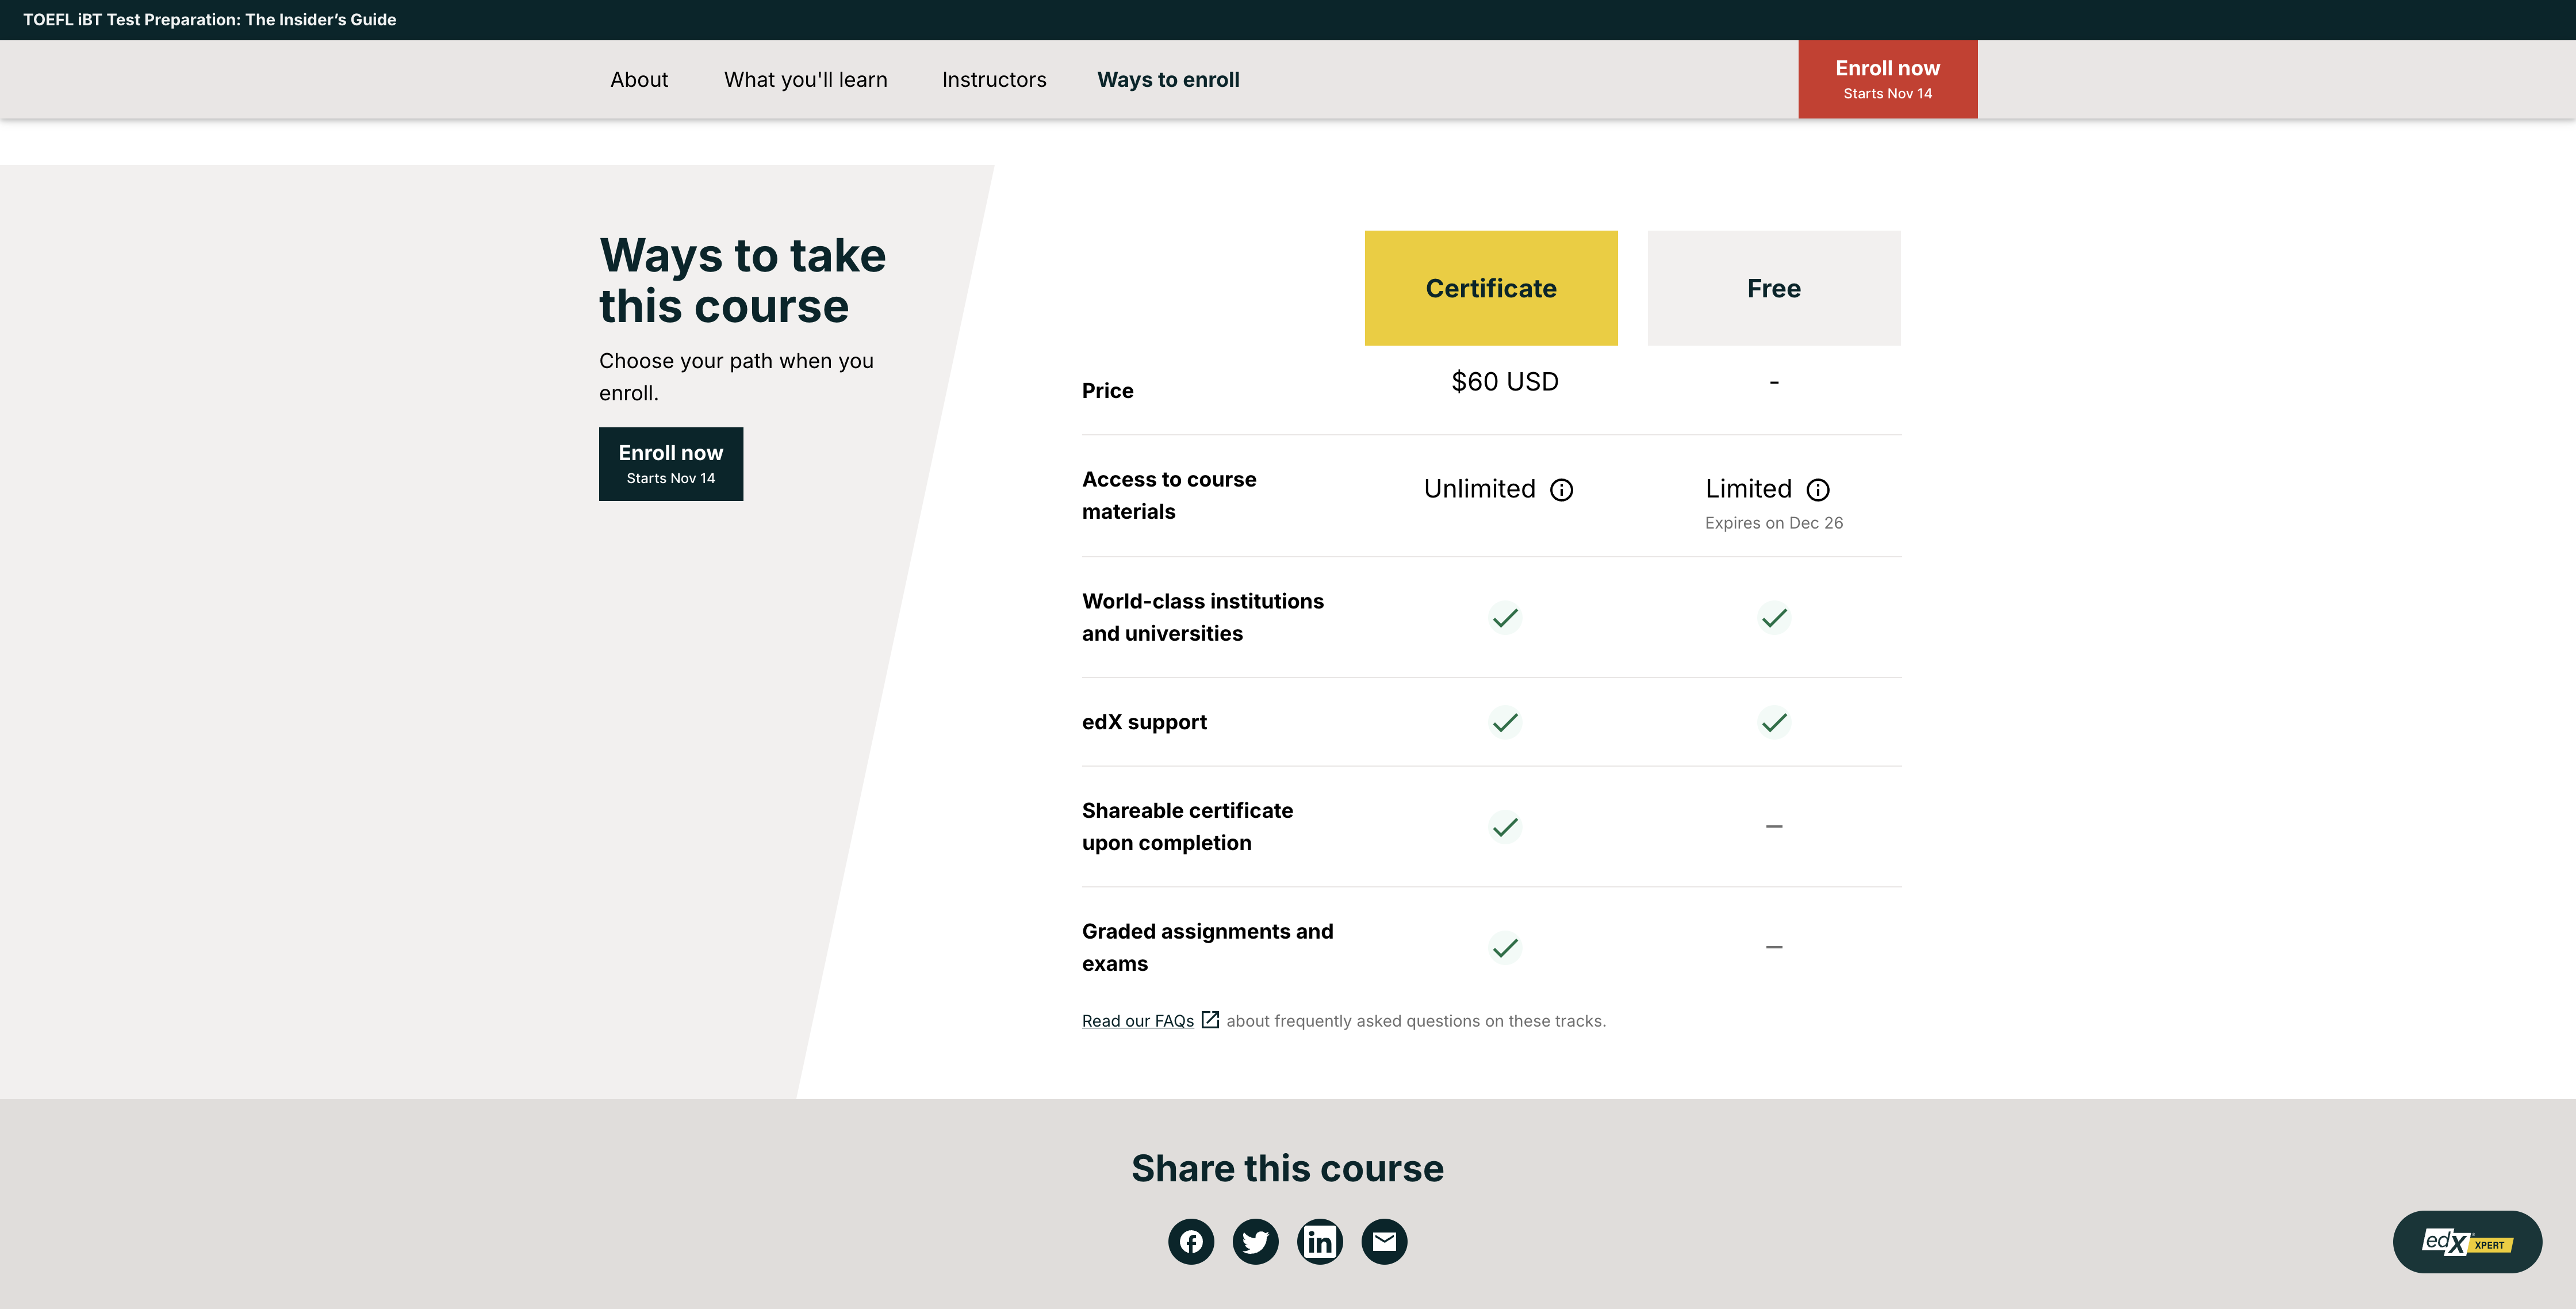This screenshot has height=1309, width=2576.
Task: Click the $60 USD certificate price
Action: coord(1504,382)
